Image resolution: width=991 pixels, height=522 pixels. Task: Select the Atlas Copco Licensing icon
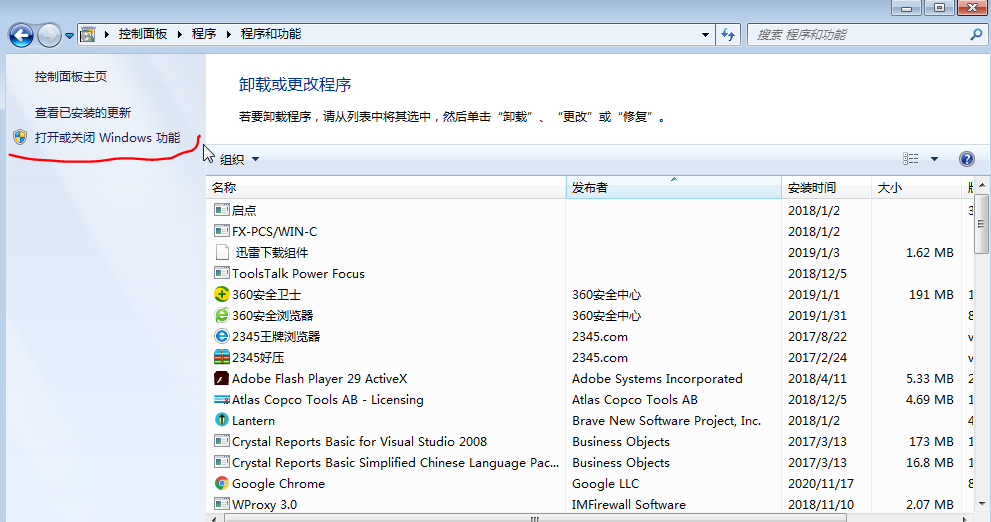(221, 399)
